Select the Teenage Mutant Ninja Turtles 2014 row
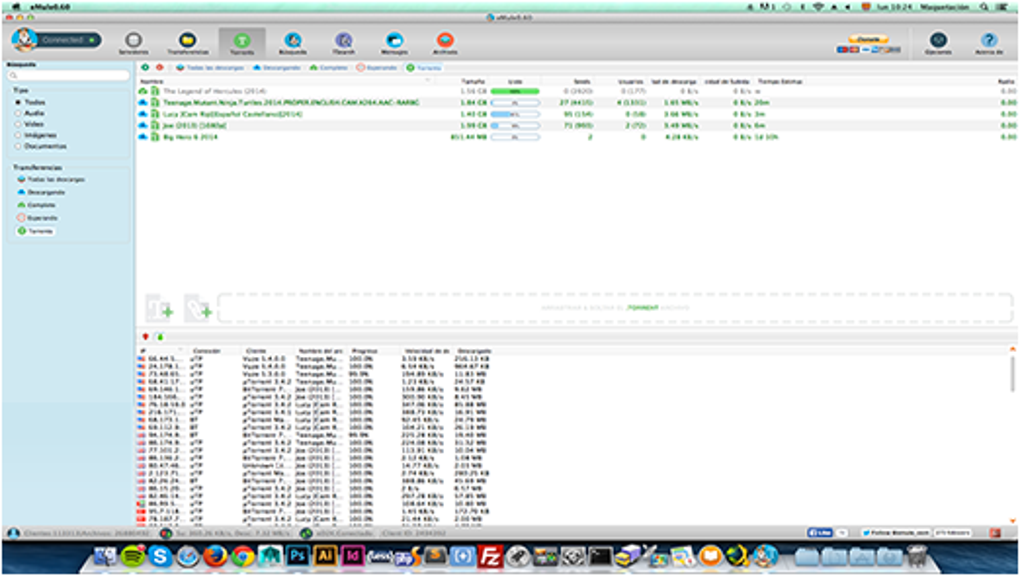Image resolution: width=1020 pixels, height=582 pixels. click(x=576, y=103)
